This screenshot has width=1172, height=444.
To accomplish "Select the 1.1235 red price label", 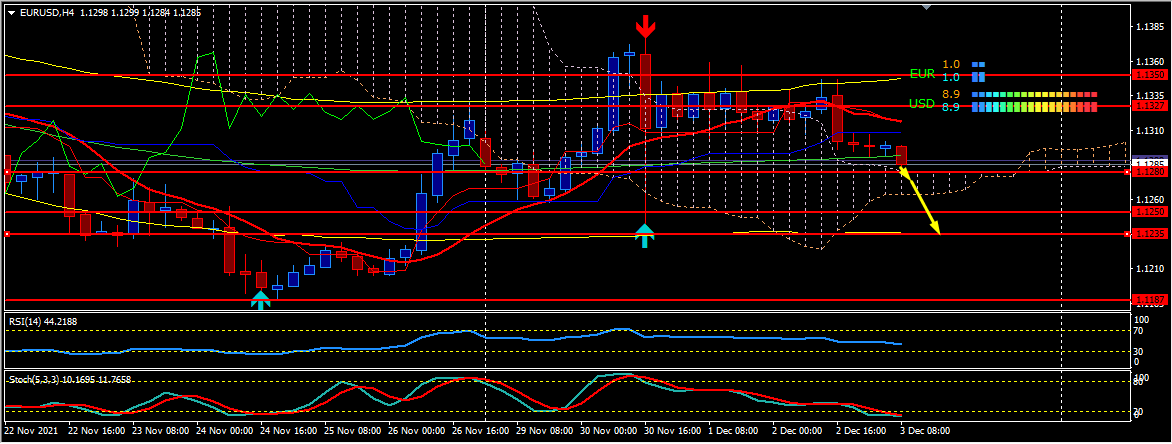I will click(x=1150, y=234).
